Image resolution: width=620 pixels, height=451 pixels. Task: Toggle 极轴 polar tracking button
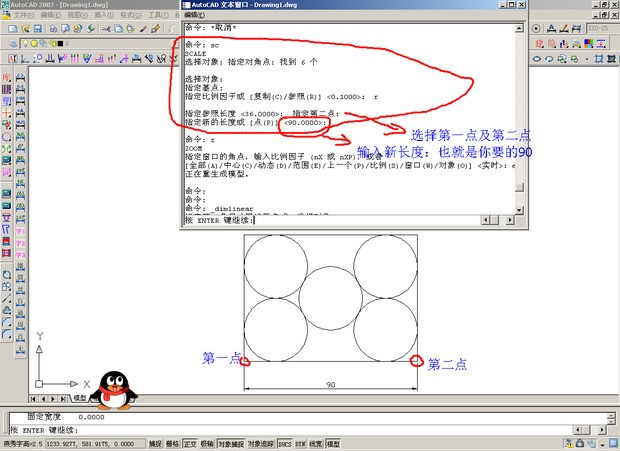207,443
